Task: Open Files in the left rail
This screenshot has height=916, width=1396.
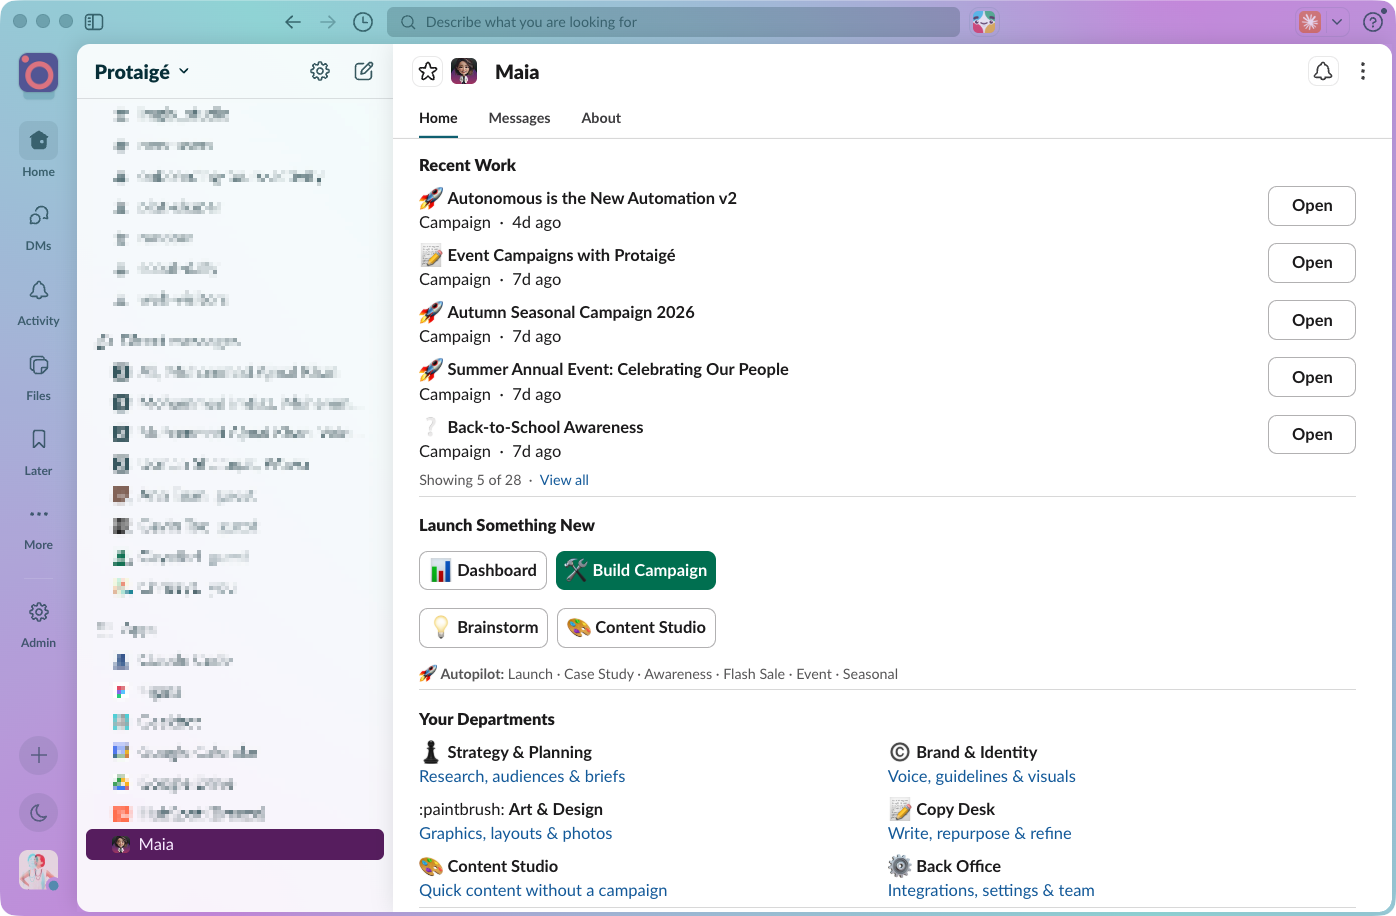Action: pyautogui.click(x=38, y=376)
